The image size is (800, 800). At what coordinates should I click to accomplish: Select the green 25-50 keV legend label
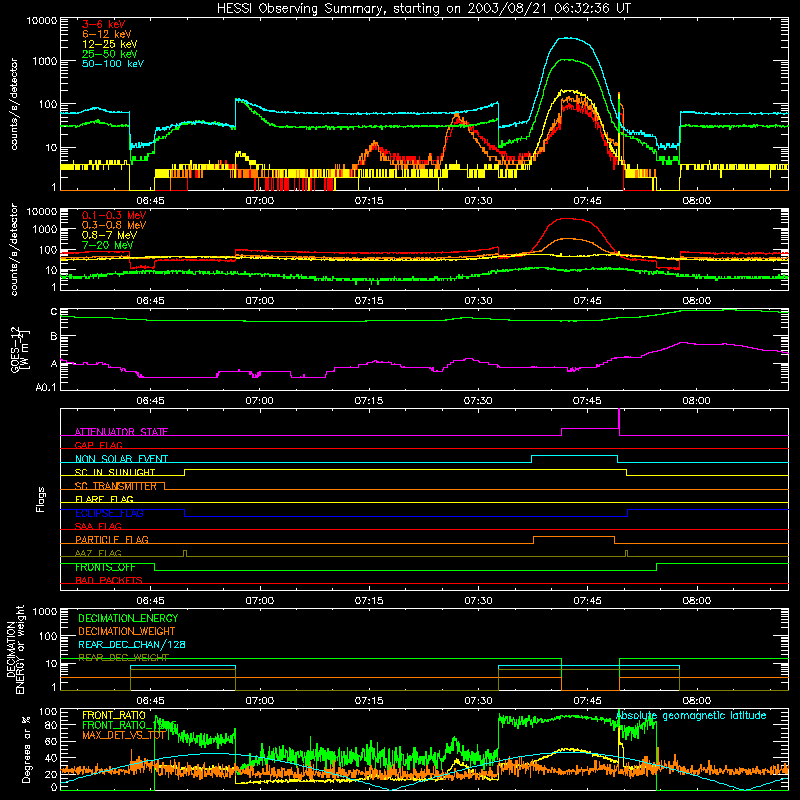coord(110,54)
